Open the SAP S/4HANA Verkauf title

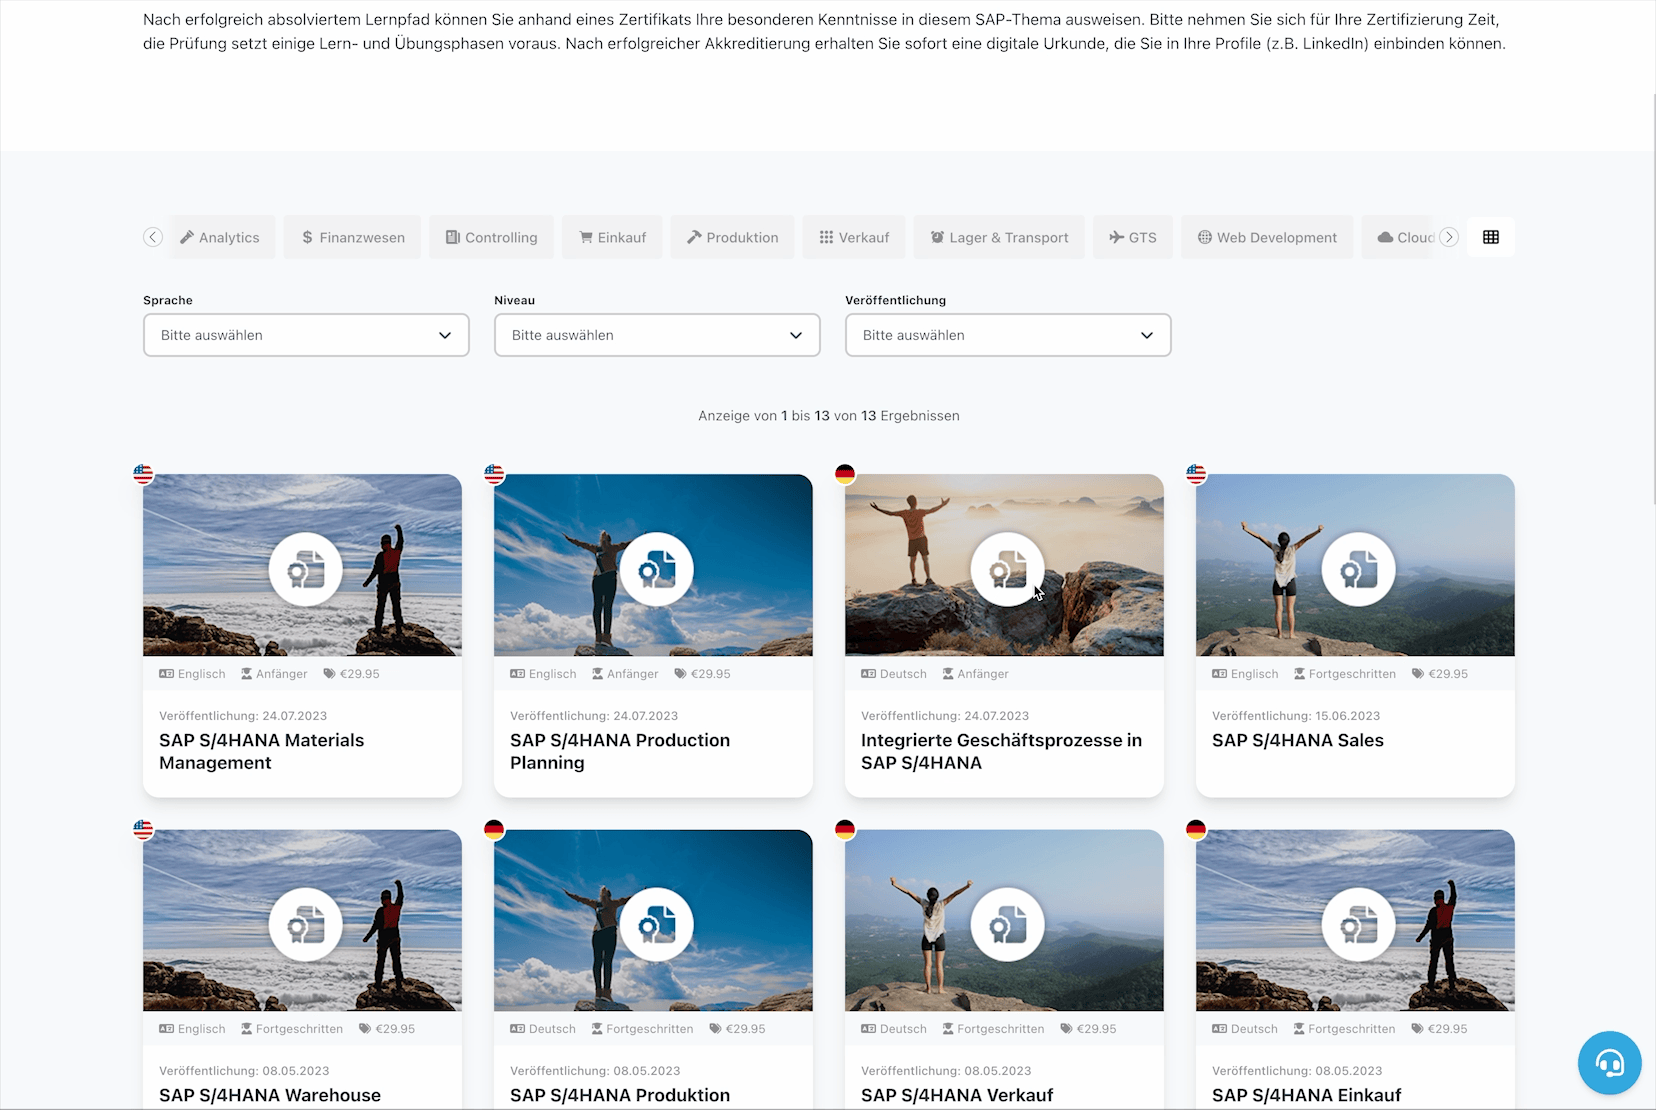[957, 1095]
